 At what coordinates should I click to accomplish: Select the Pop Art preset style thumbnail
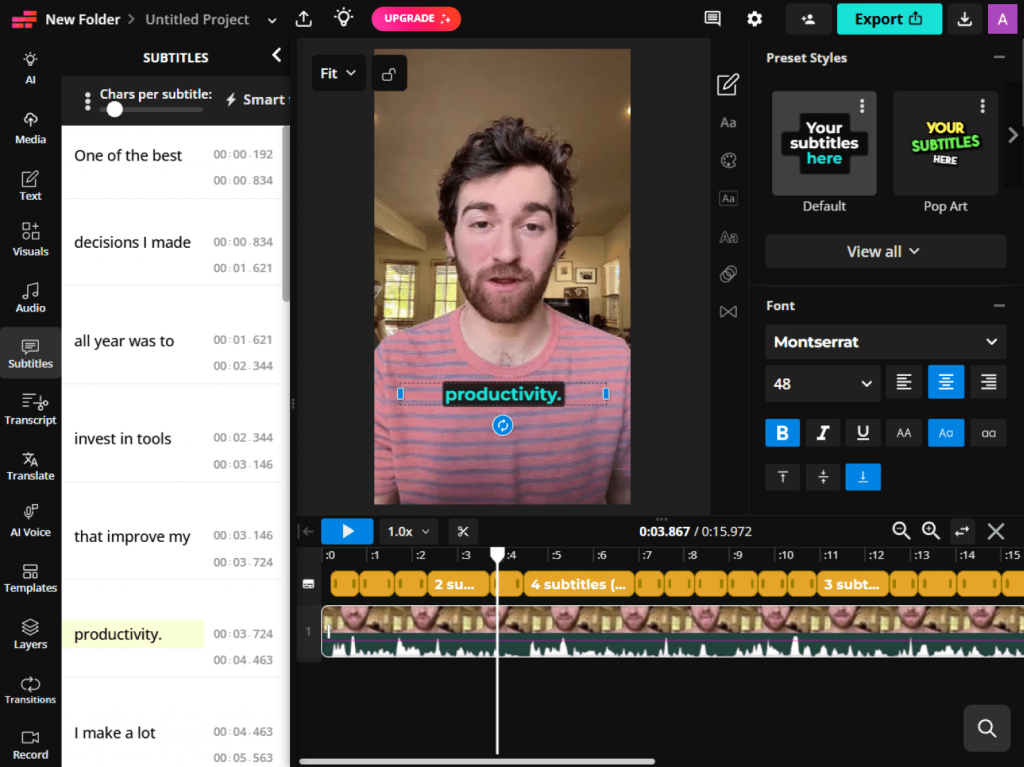945,143
